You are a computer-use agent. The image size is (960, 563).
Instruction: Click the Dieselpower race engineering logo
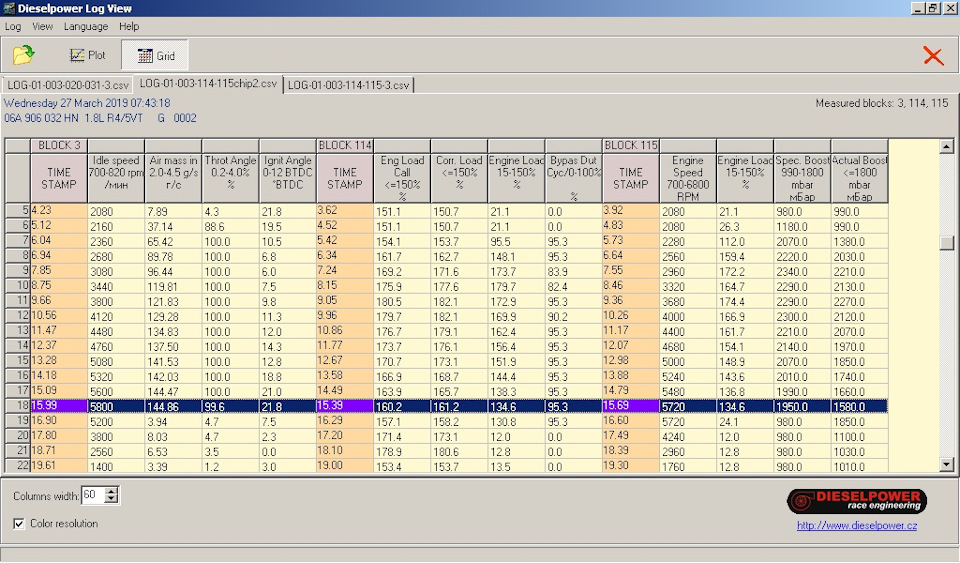point(857,501)
